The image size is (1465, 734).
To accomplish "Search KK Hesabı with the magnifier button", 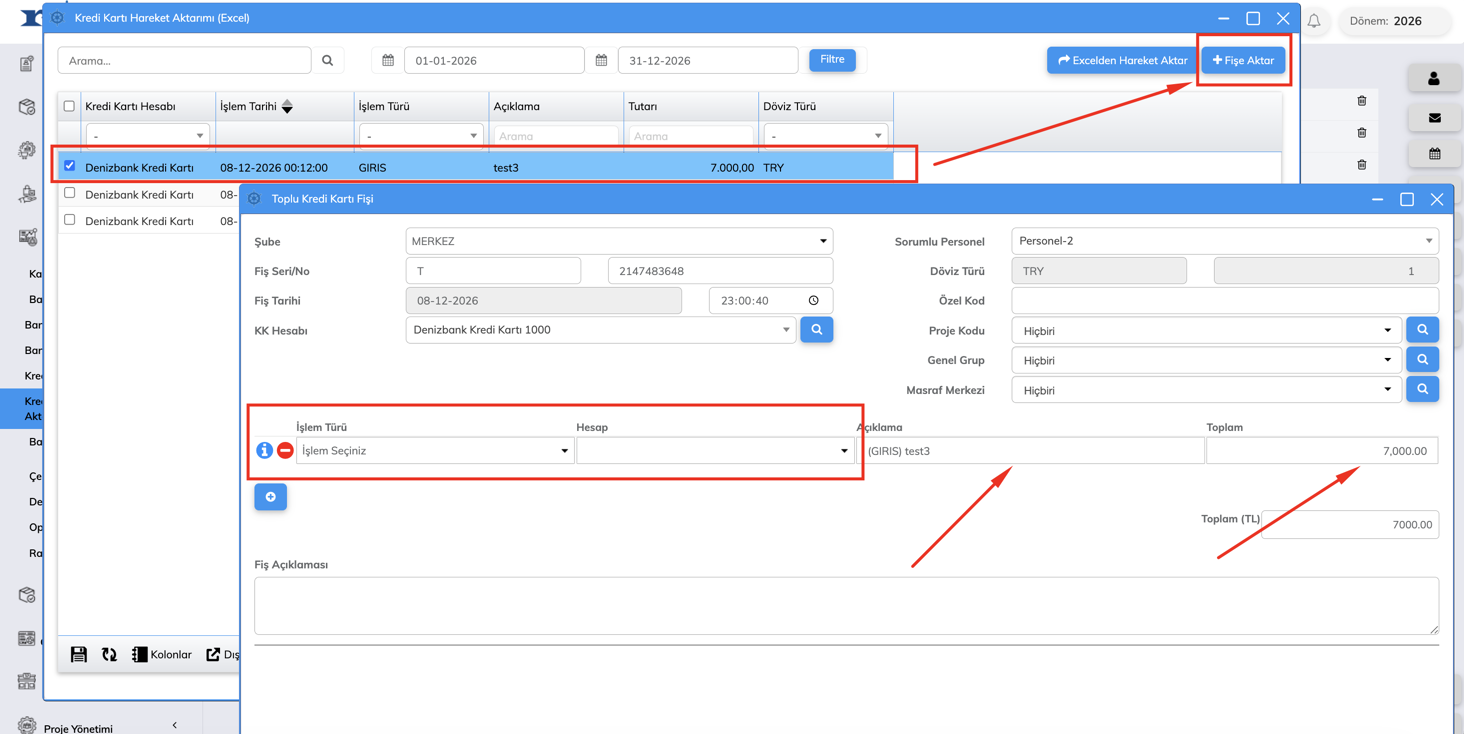I will tap(817, 330).
